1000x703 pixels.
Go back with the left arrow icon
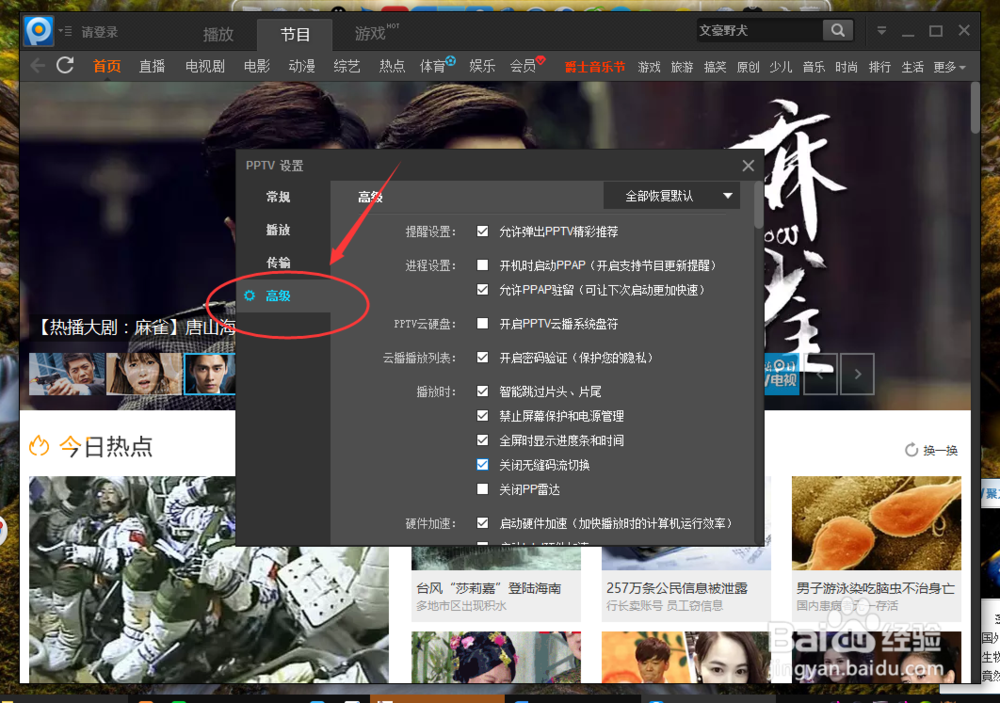tap(38, 66)
